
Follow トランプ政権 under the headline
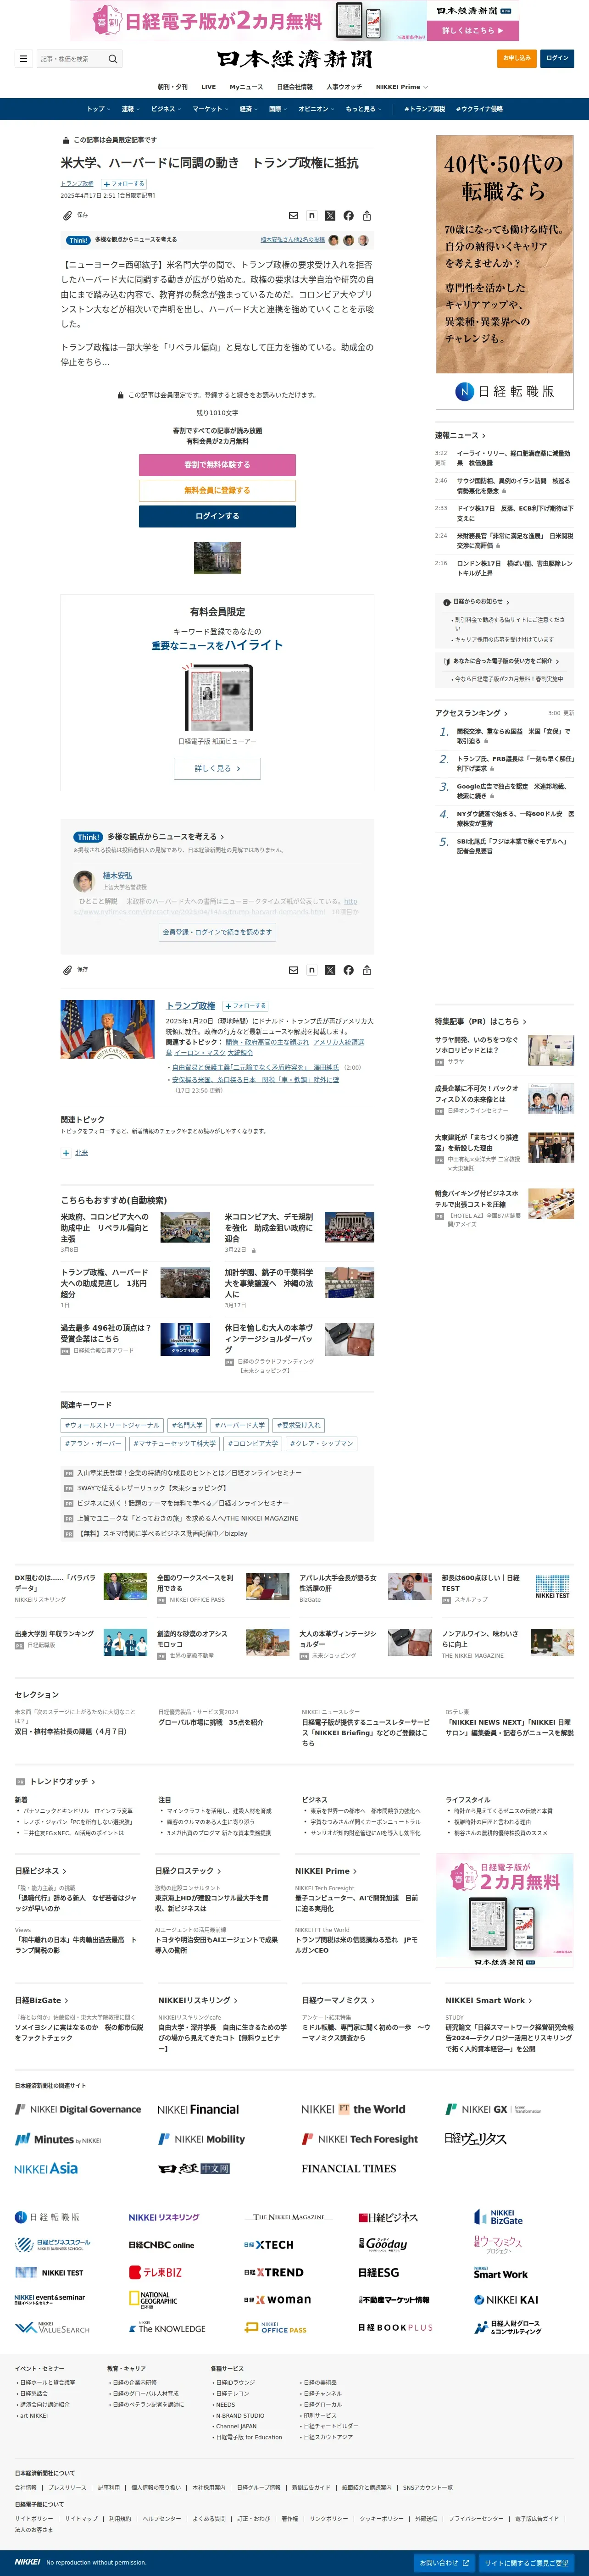pos(123,184)
